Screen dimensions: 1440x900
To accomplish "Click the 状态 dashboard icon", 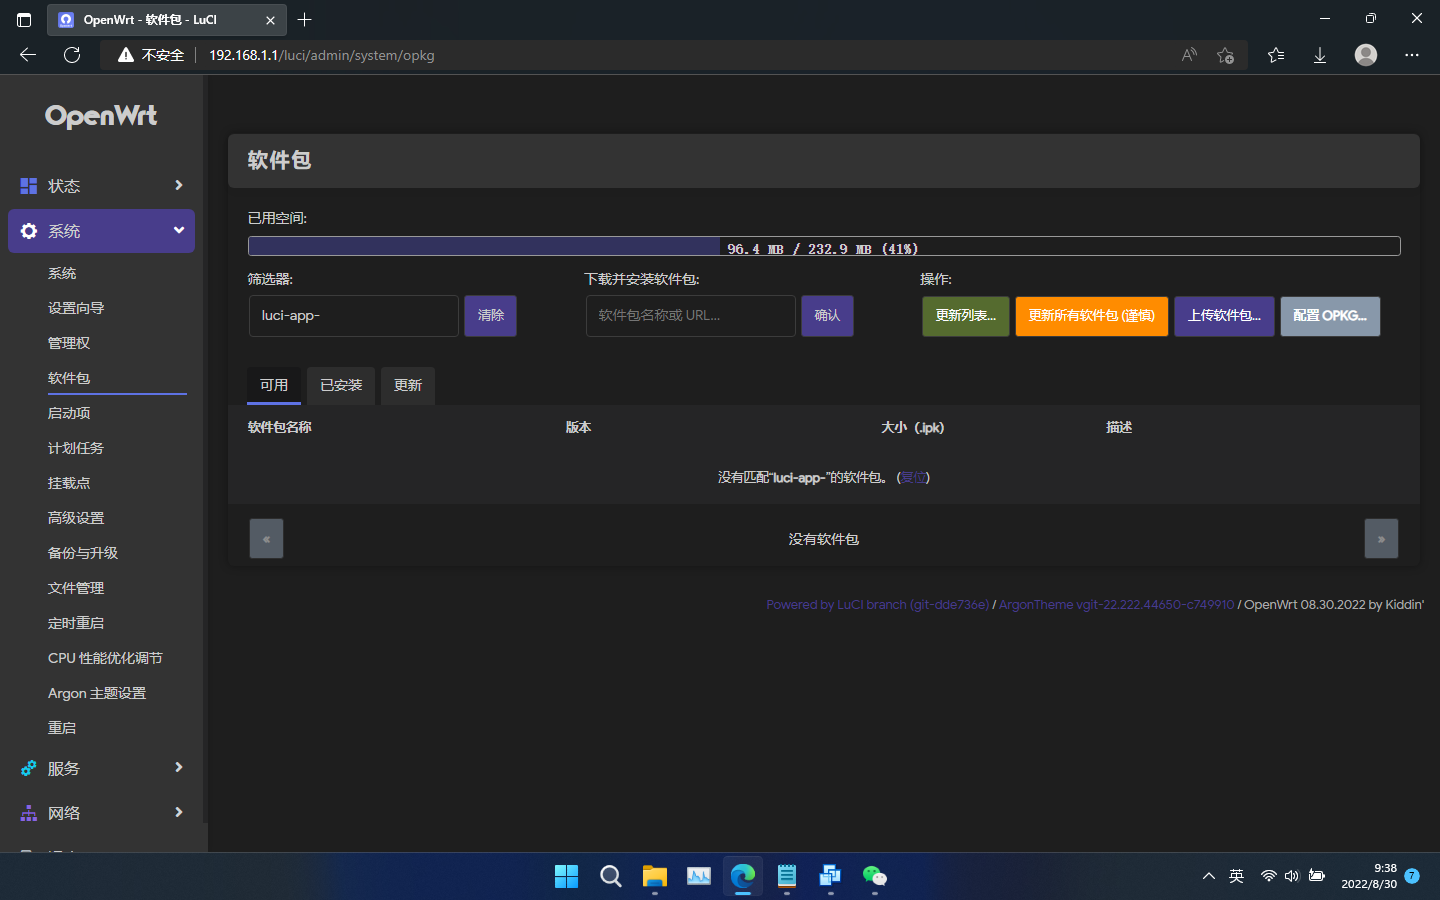I will tap(29, 186).
